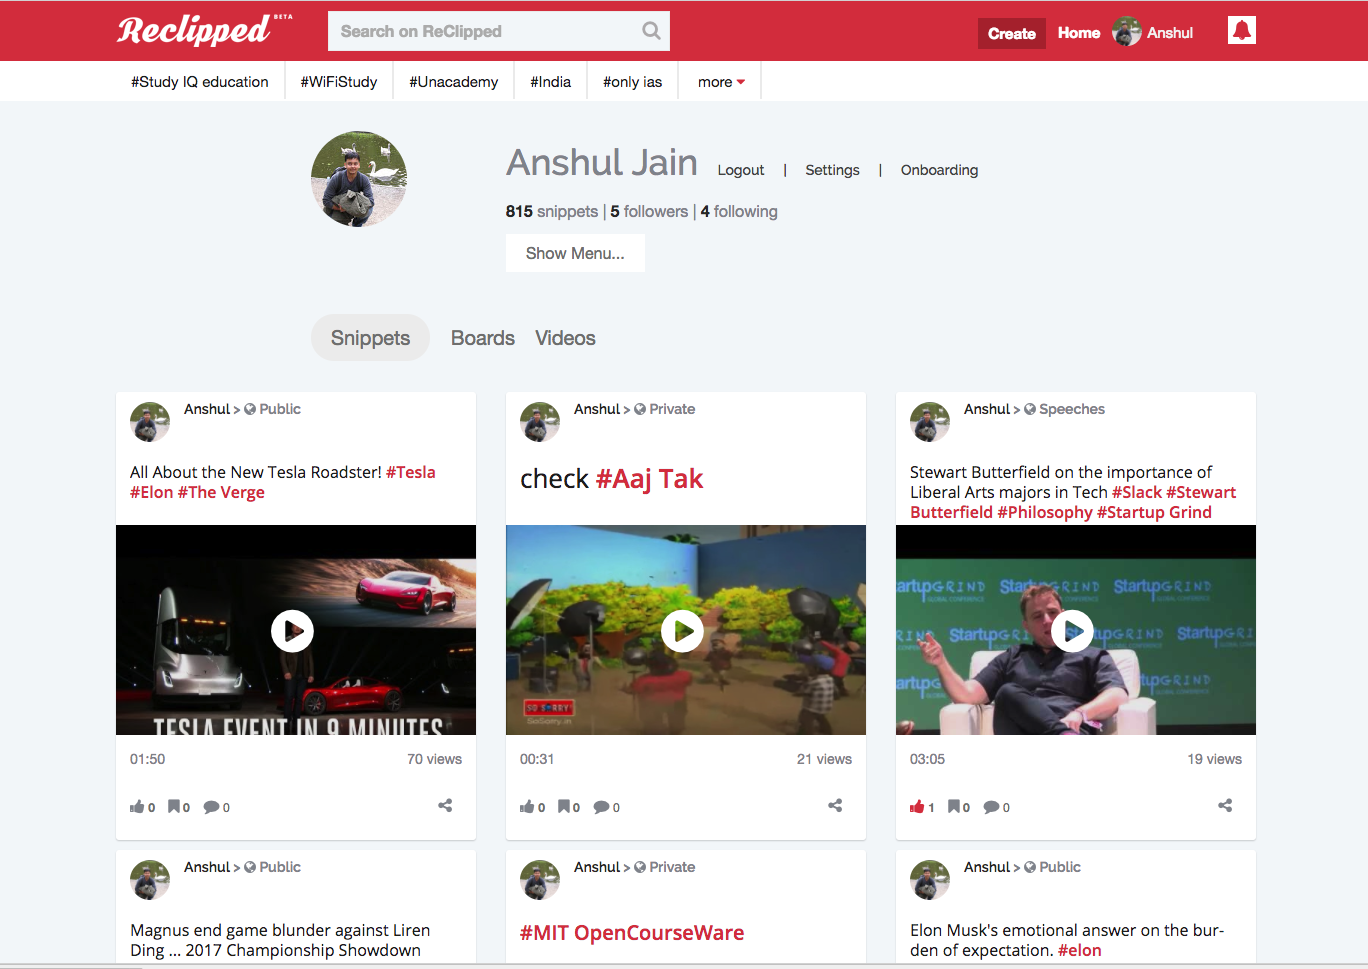The width and height of the screenshot is (1368, 969).
Task: Play the Tesla event video
Action: point(292,631)
